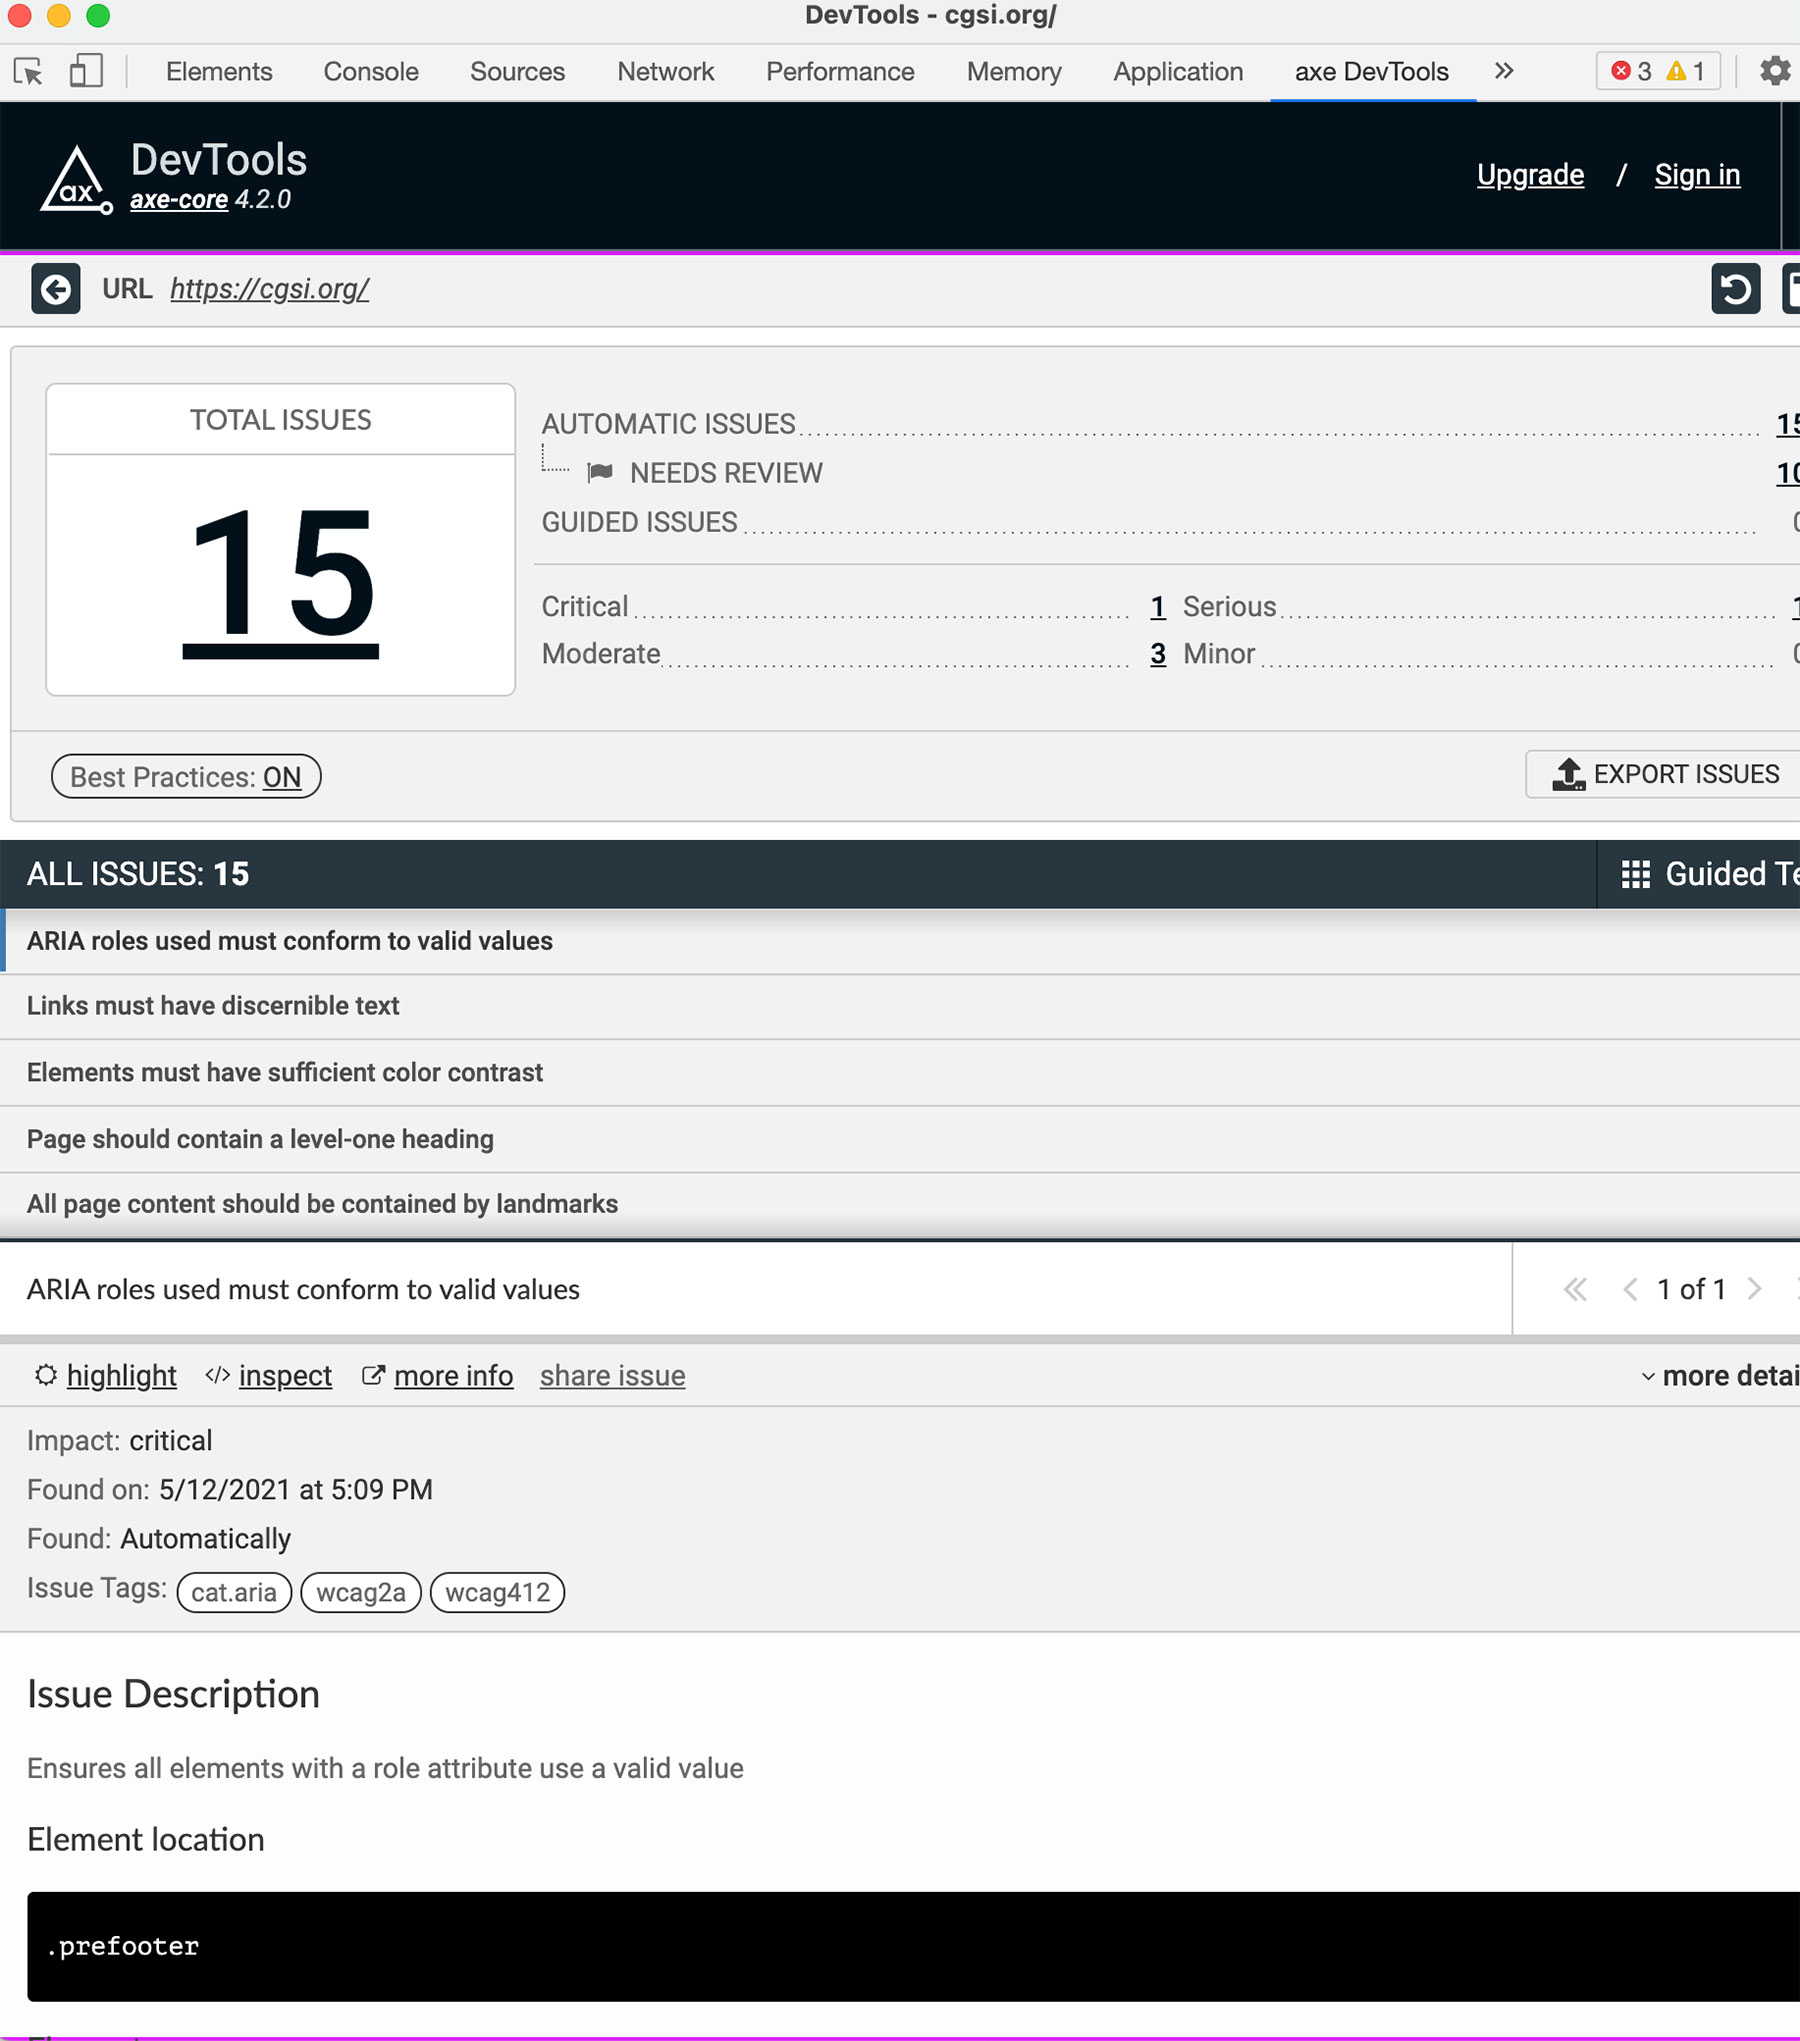Re-run the scan with refresh icon
1800x2041 pixels.
(x=1735, y=289)
